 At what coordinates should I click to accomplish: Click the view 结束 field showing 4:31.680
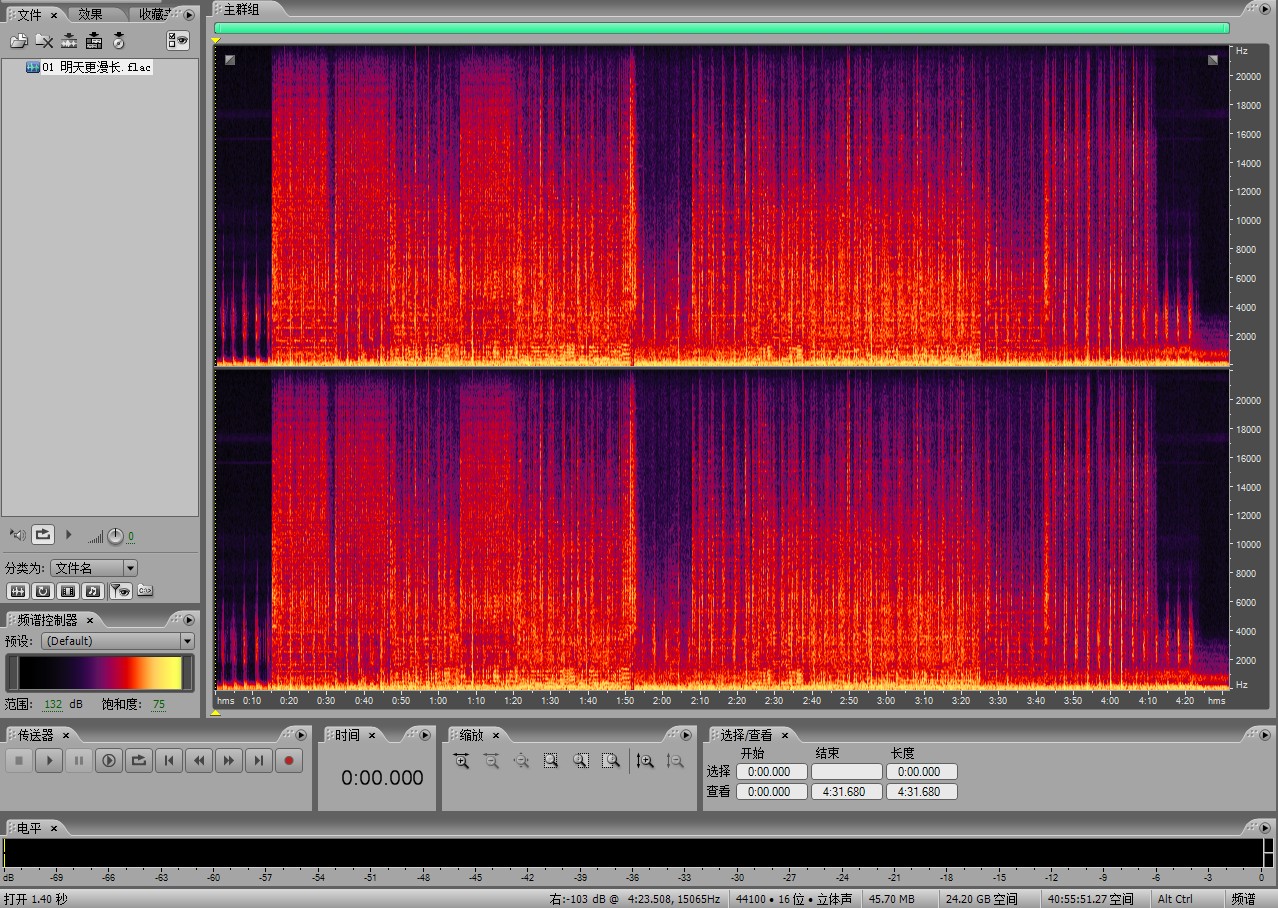tap(846, 792)
